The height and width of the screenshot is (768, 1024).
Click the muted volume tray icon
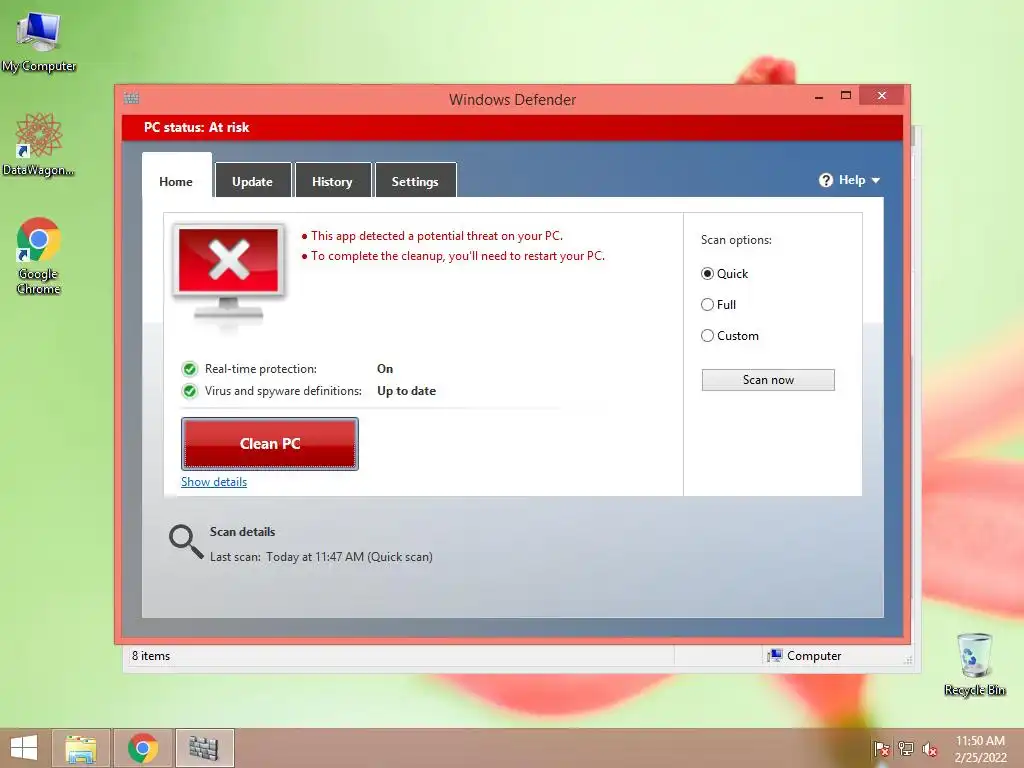point(930,749)
